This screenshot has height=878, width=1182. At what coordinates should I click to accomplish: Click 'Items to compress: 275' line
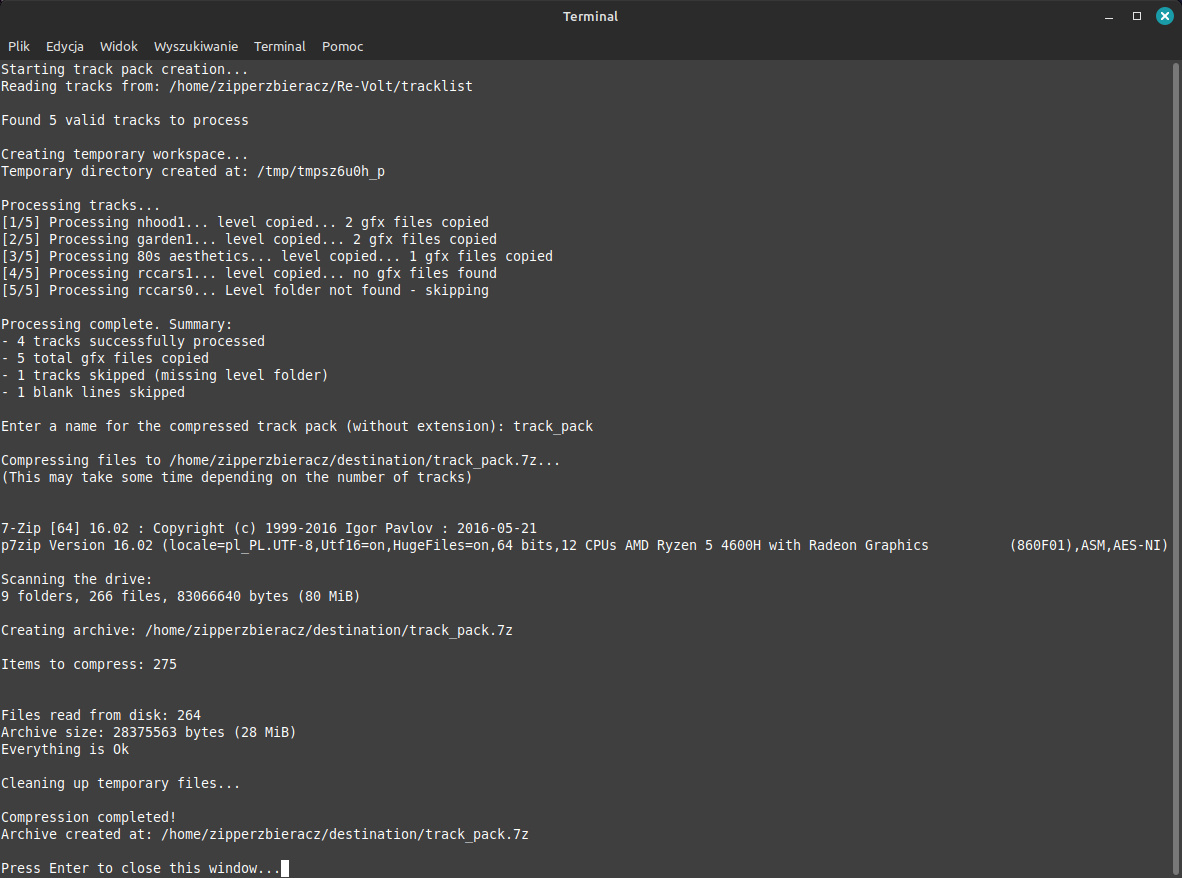click(89, 665)
